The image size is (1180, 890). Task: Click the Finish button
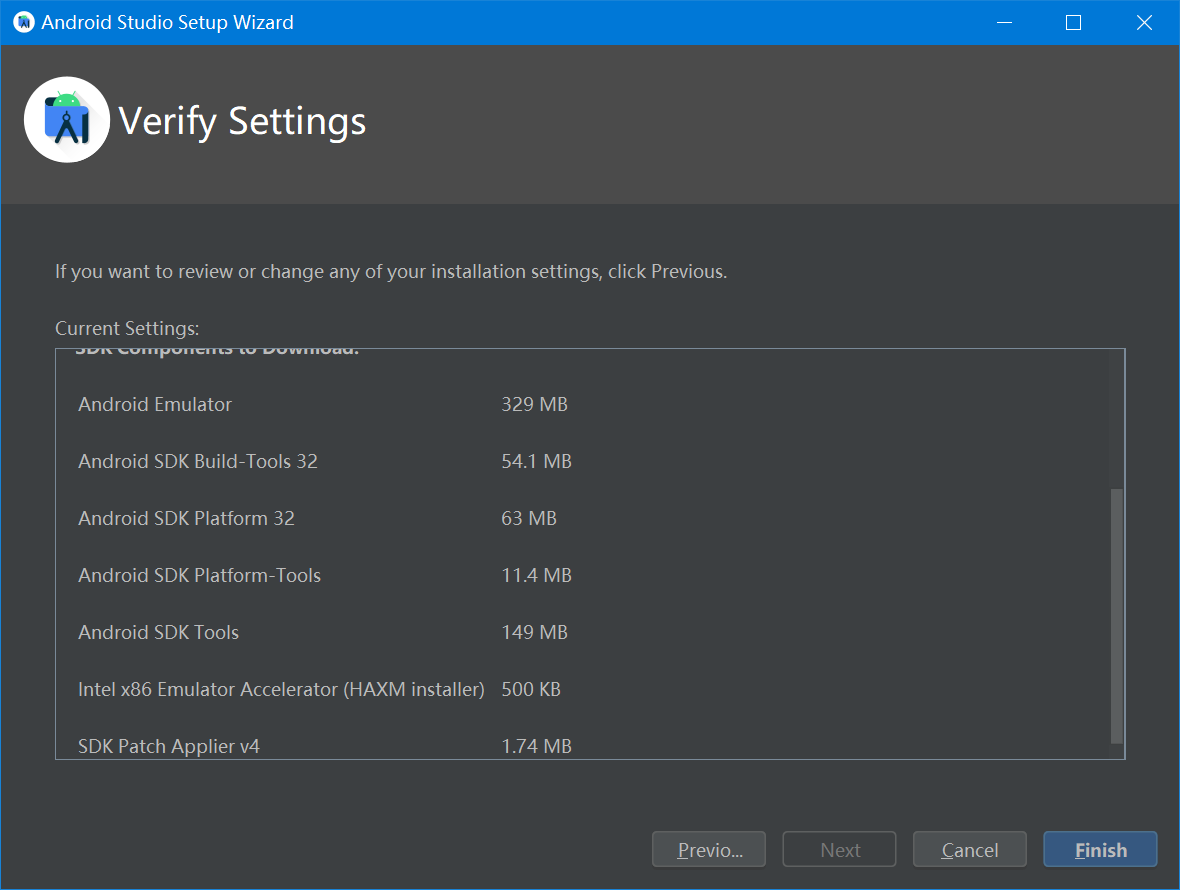click(x=1099, y=849)
